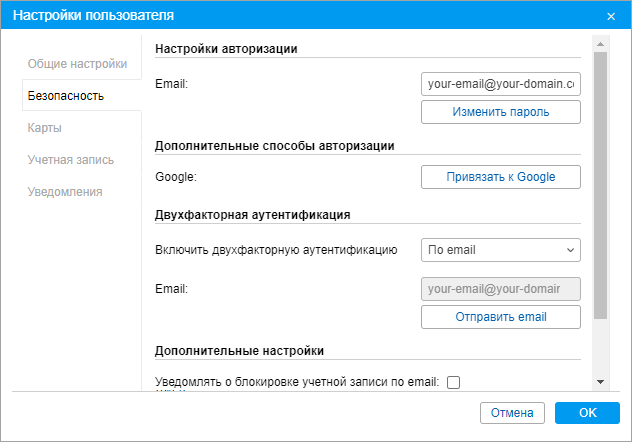Screen dimensions: 632x442
Task: Select the Безопасность tab
Action: [x=66, y=96]
